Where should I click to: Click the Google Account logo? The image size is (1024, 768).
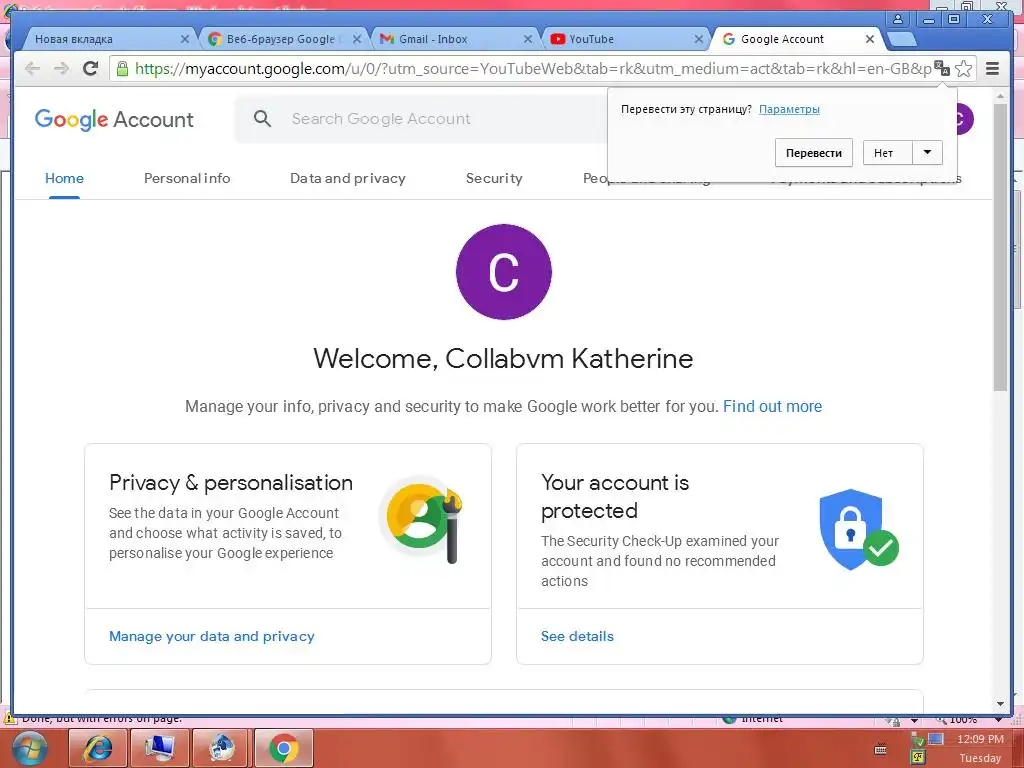114,120
